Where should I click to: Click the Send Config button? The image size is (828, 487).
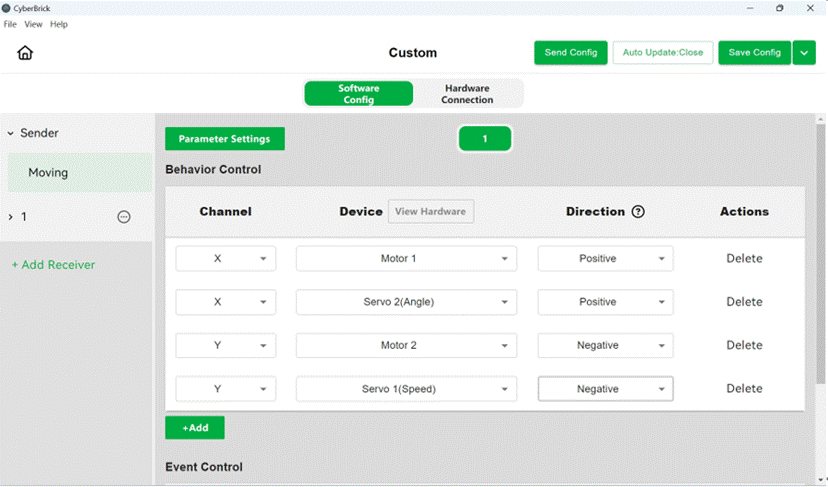point(570,53)
